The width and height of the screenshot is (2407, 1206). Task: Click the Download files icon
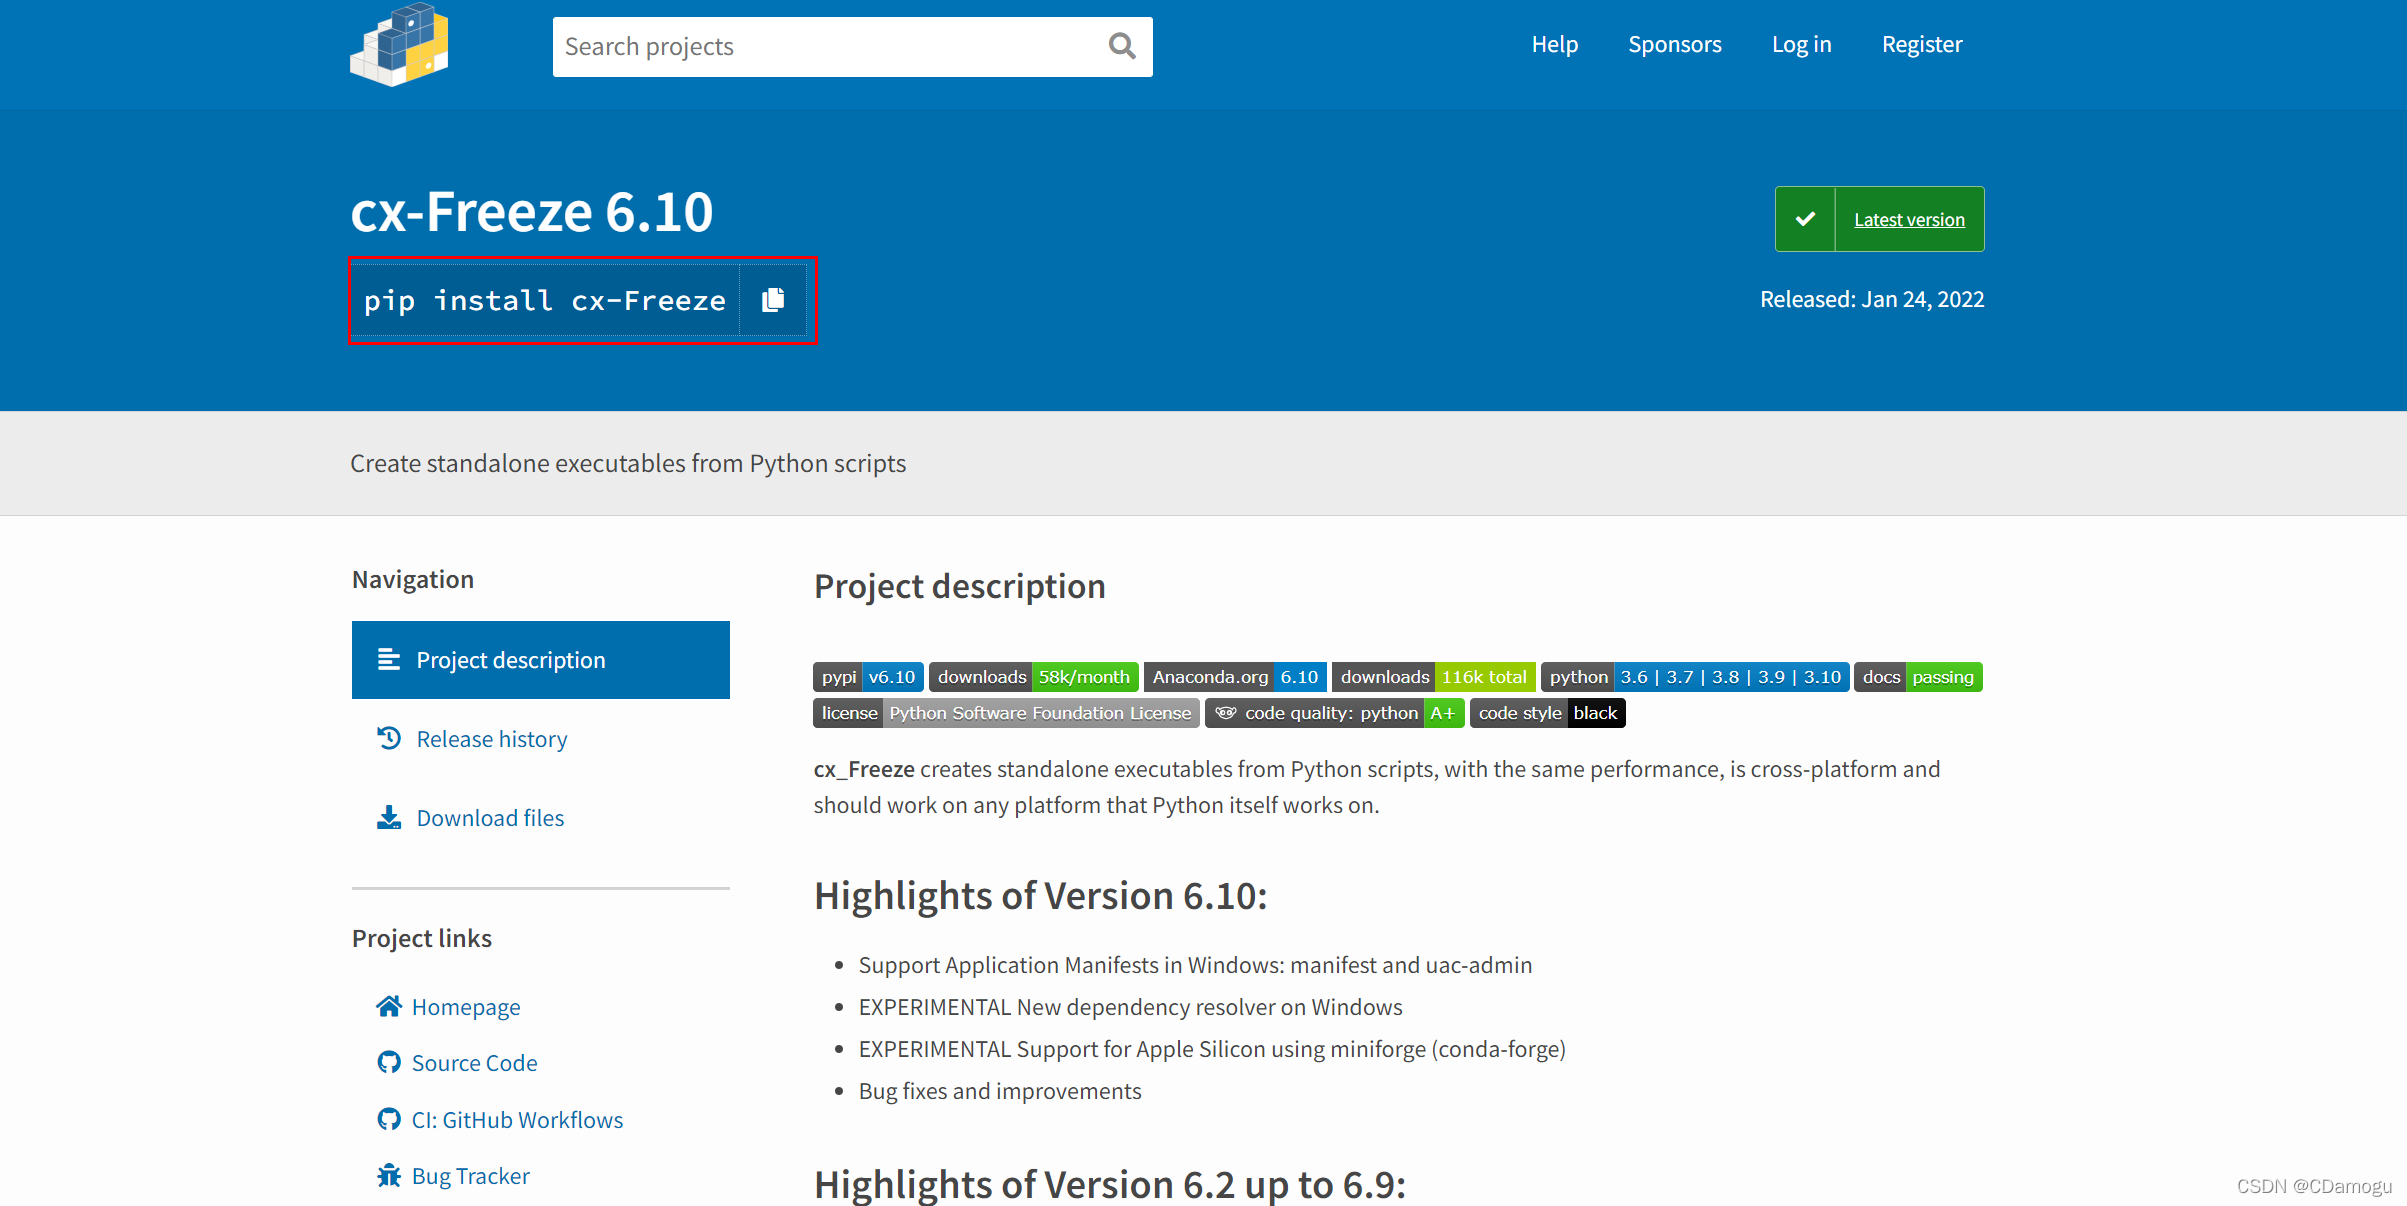[x=388, y=817]
